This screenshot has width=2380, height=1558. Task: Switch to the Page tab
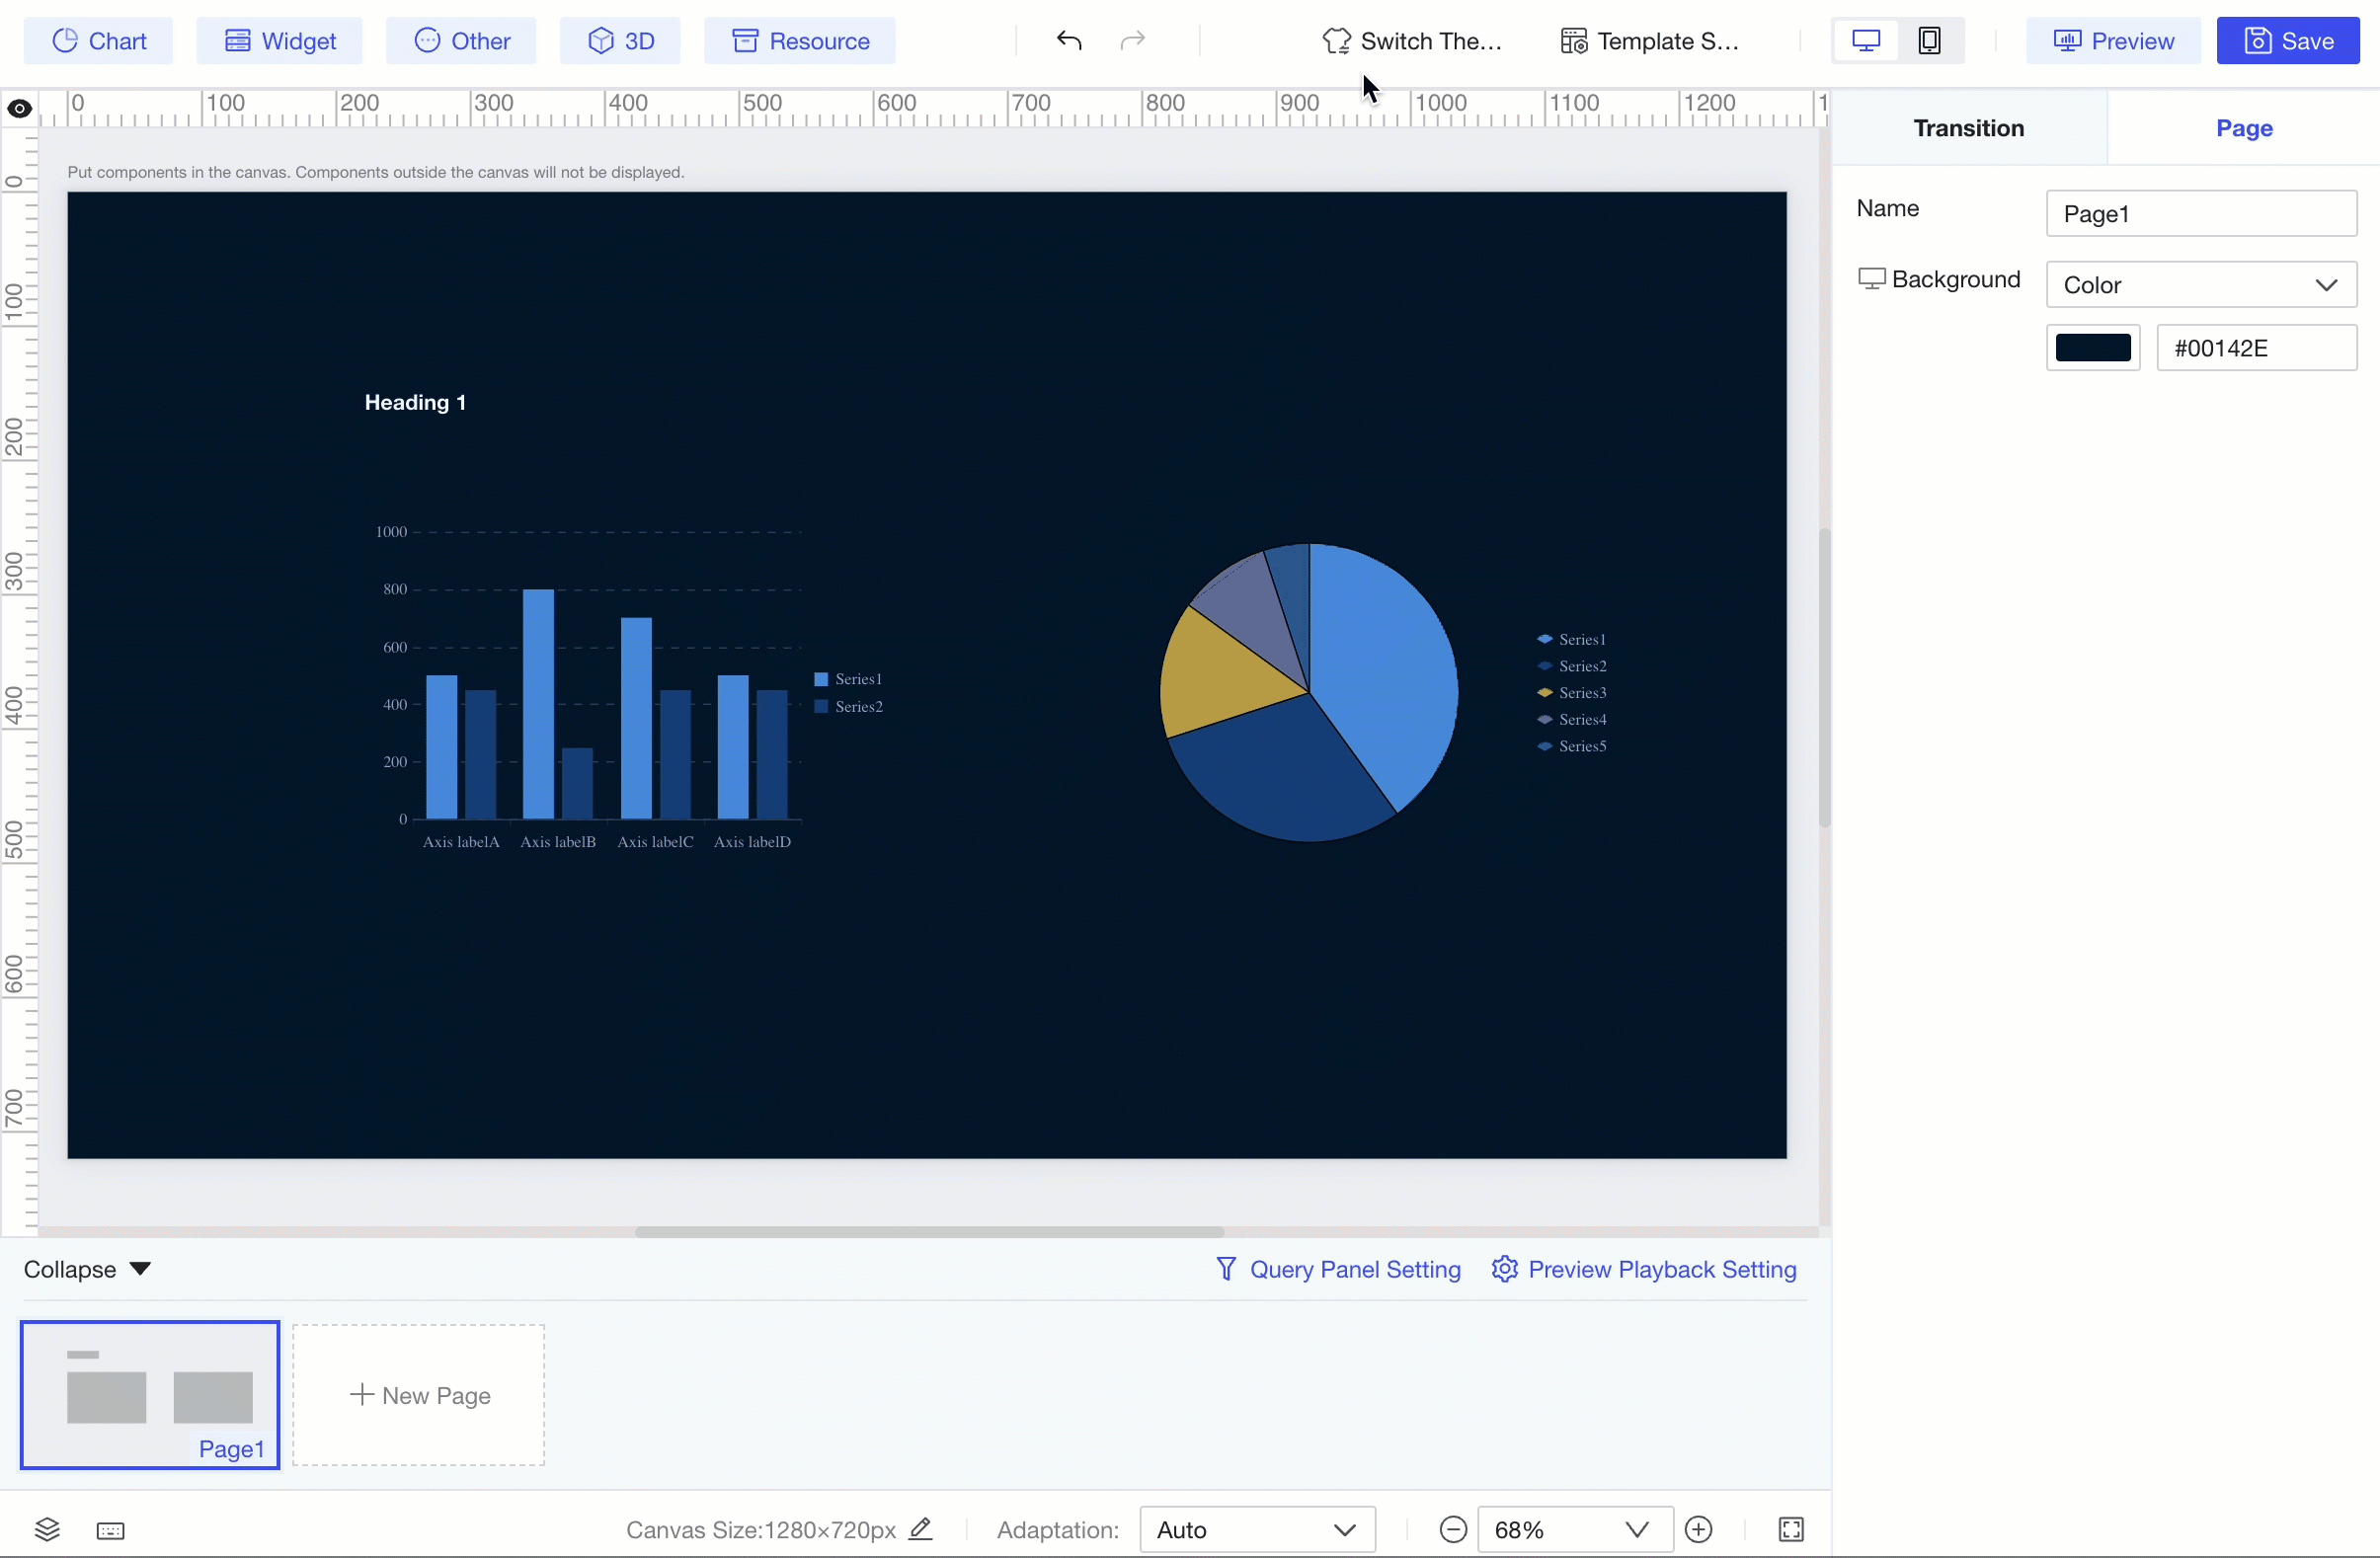pos(2244,128)
